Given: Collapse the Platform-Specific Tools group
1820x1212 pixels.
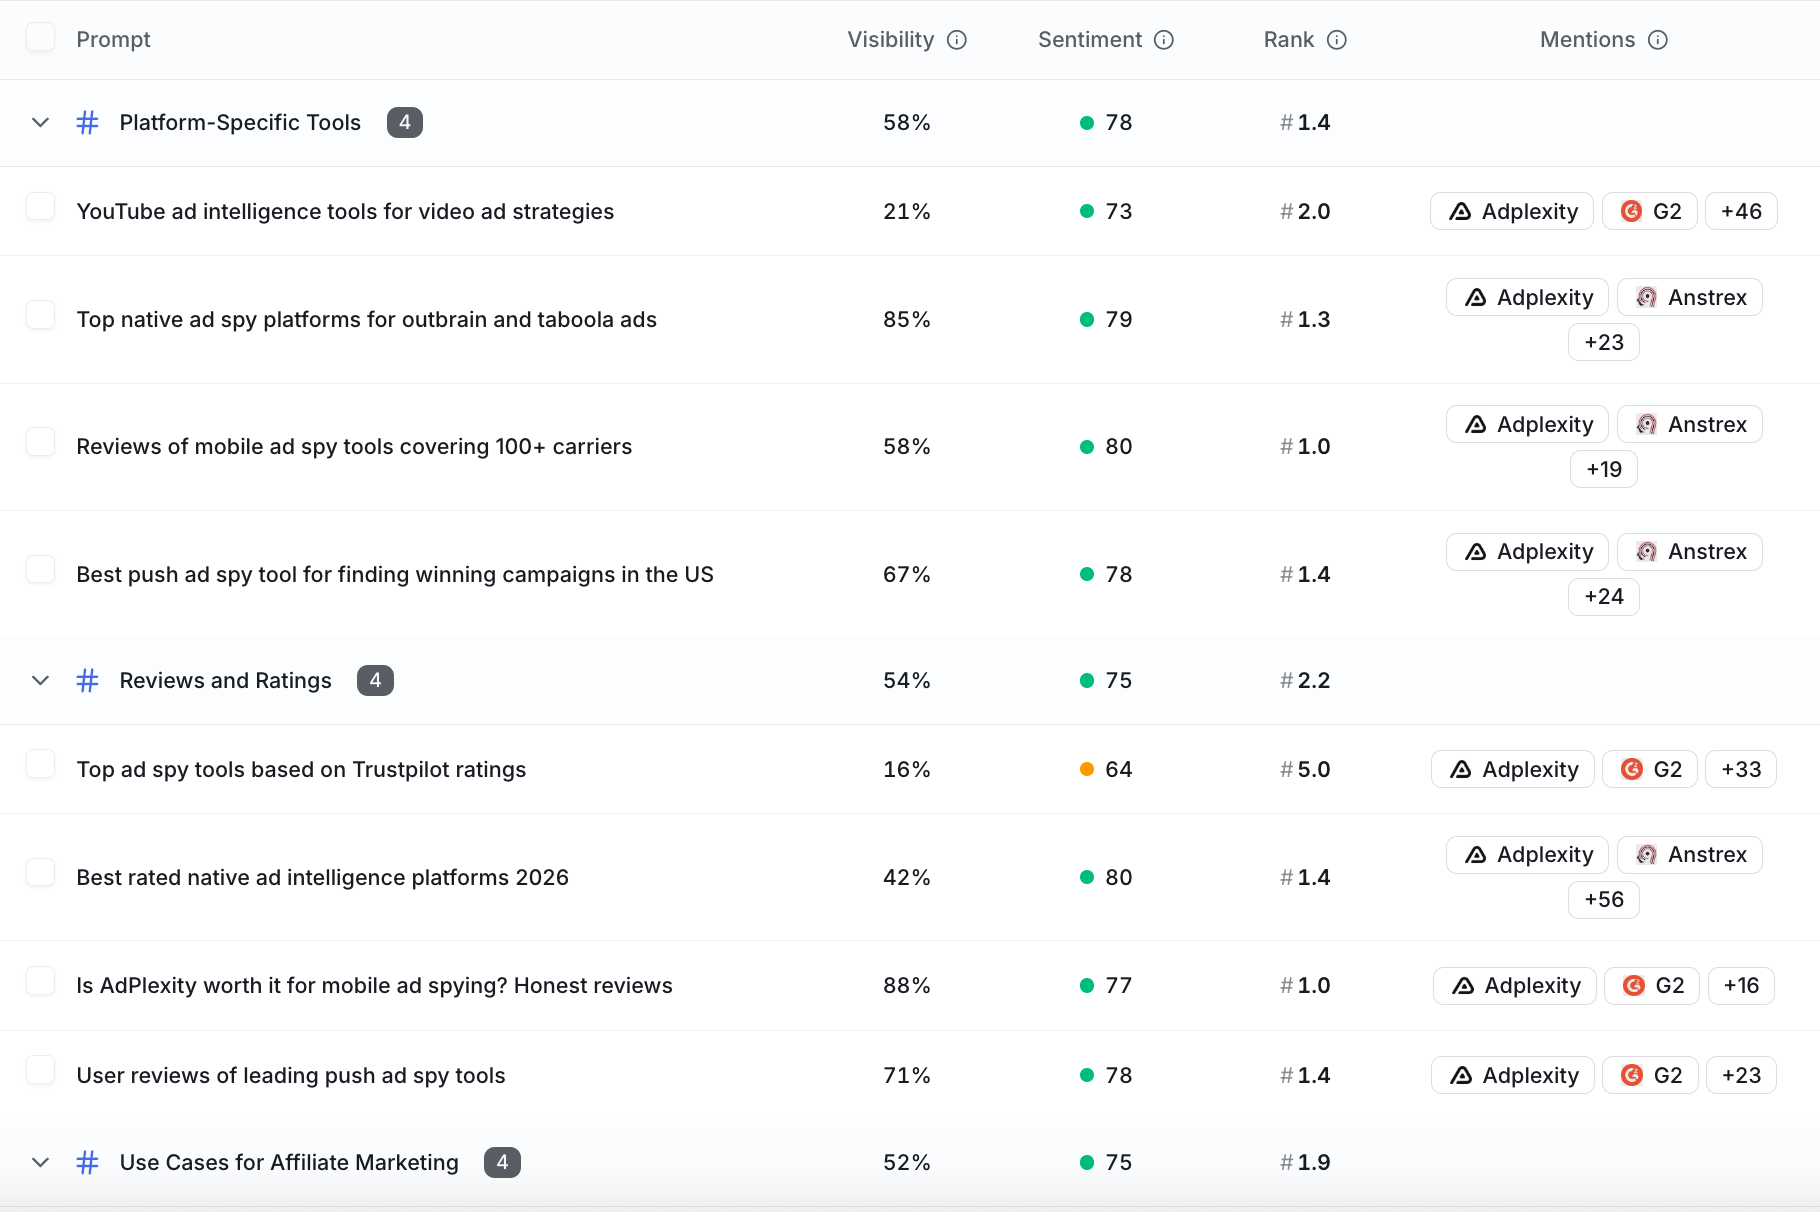Looking at the screenshot, I should pos(40,122).
